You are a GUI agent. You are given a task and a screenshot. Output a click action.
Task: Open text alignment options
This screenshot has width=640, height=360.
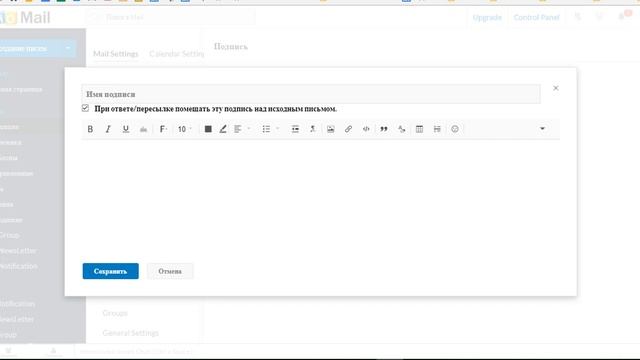[242, 129]
